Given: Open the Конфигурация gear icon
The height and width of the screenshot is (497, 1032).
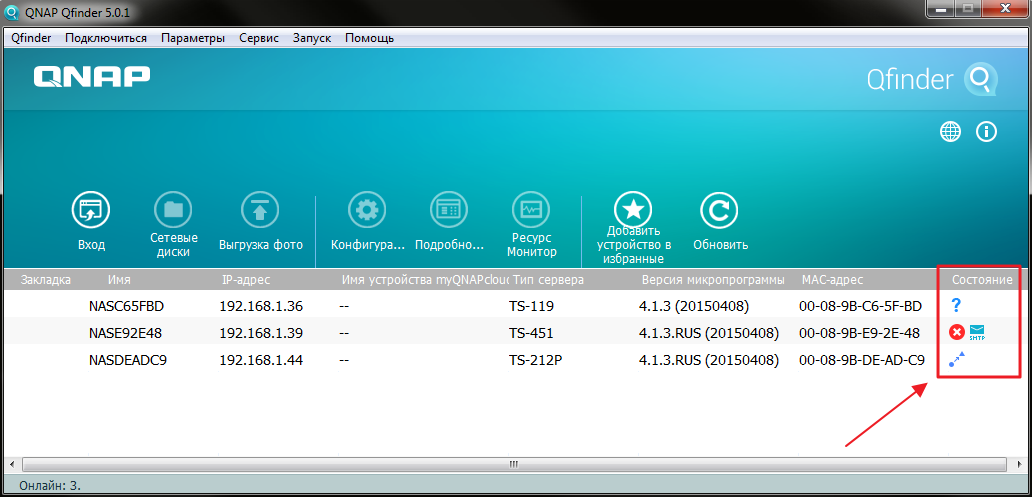Looking at the screenshot, I should (x=367, y=211).
